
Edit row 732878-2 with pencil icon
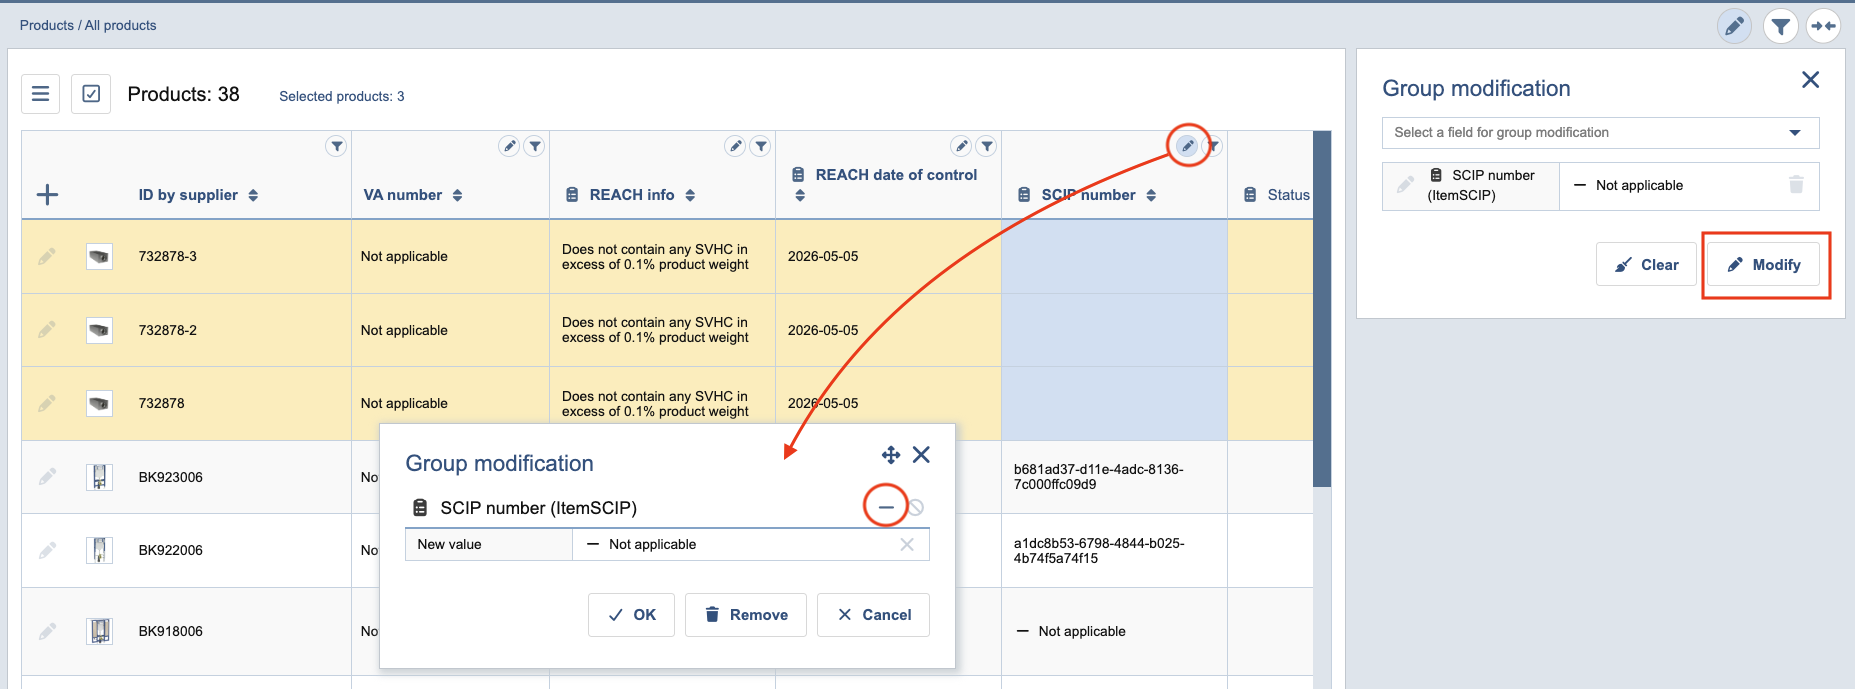point(47,330)
